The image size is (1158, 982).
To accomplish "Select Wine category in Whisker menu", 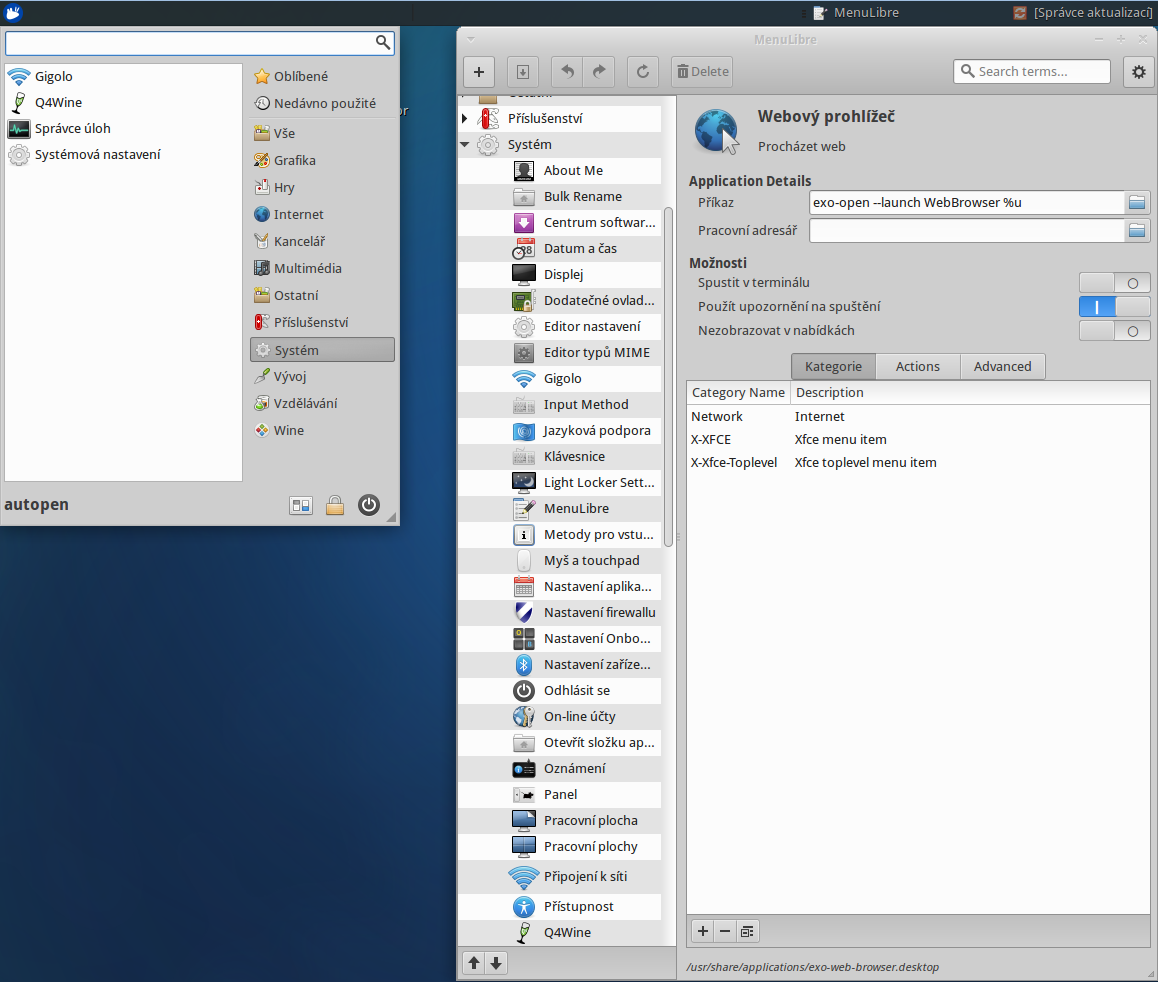I will click(x=322, y=430).
